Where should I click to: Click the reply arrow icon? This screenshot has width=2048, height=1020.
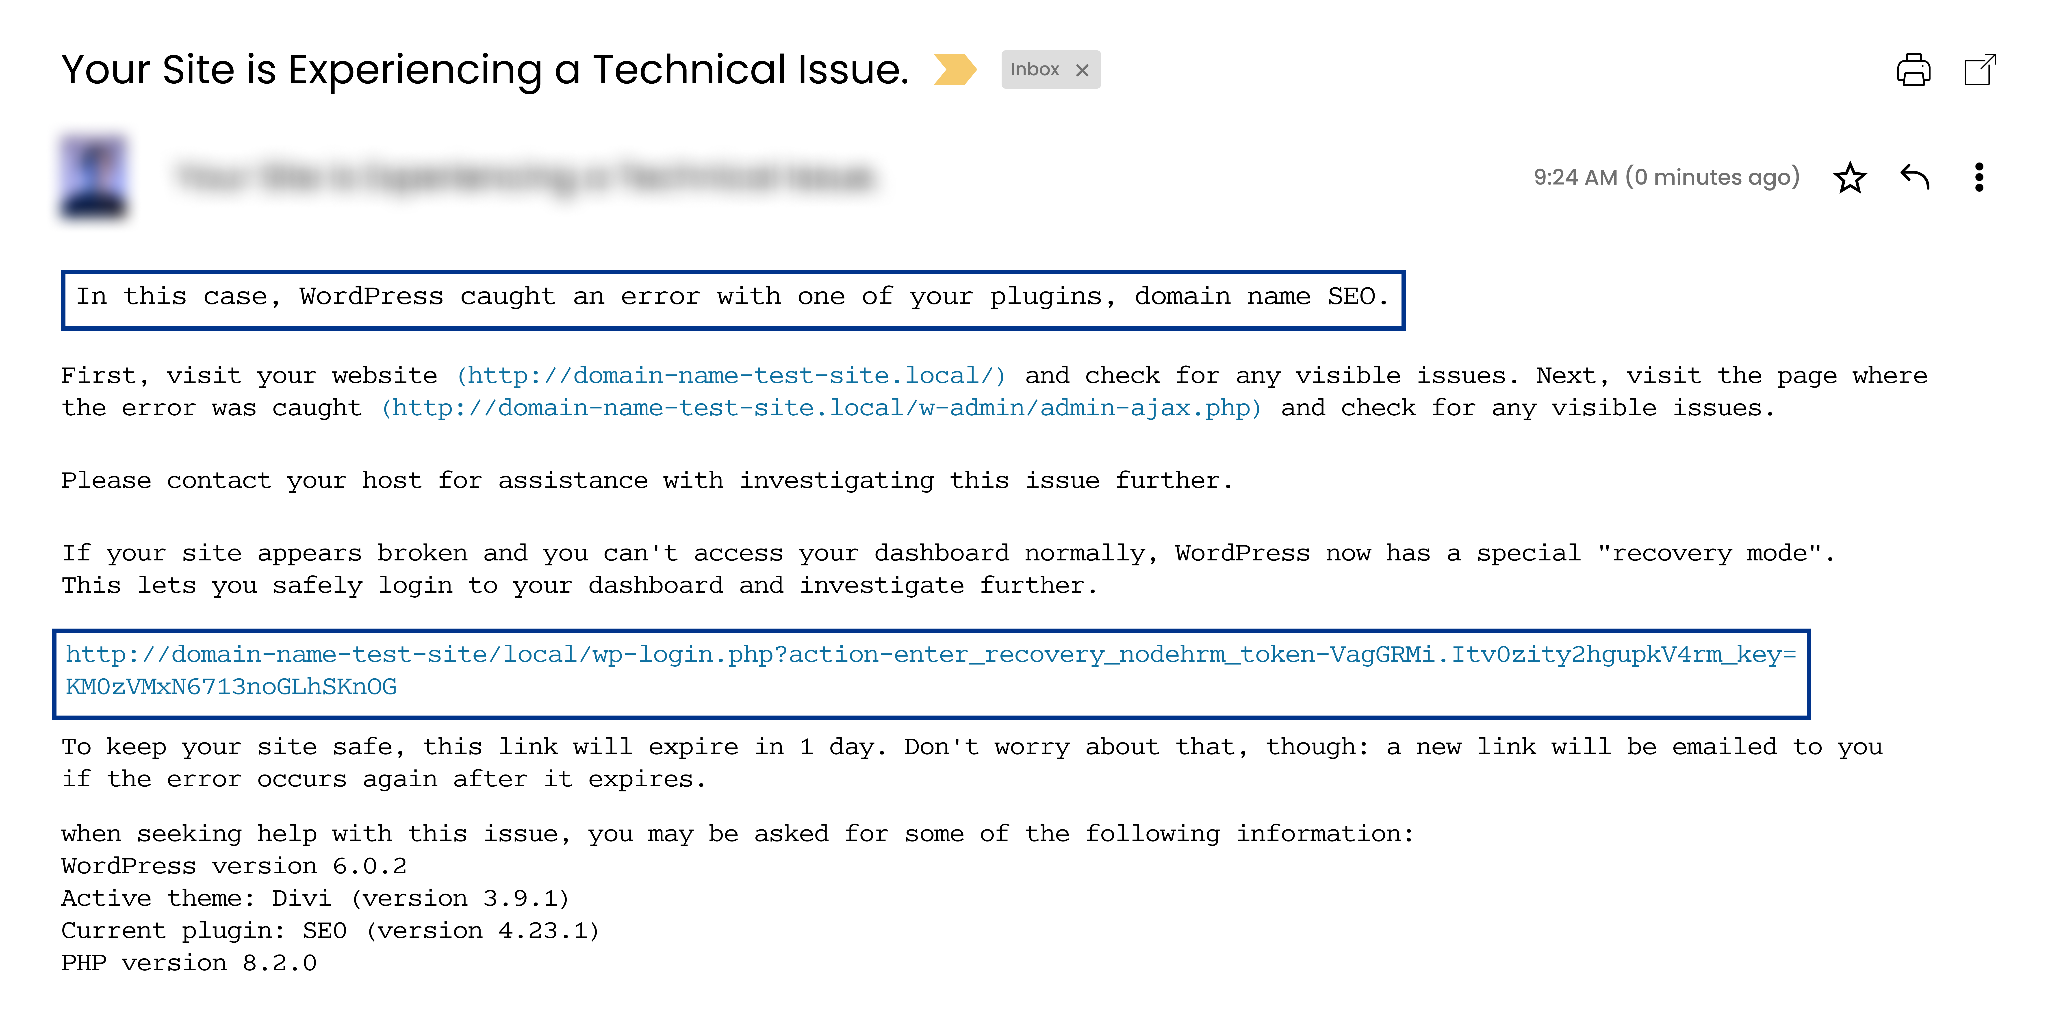(x=1914, y=178)
